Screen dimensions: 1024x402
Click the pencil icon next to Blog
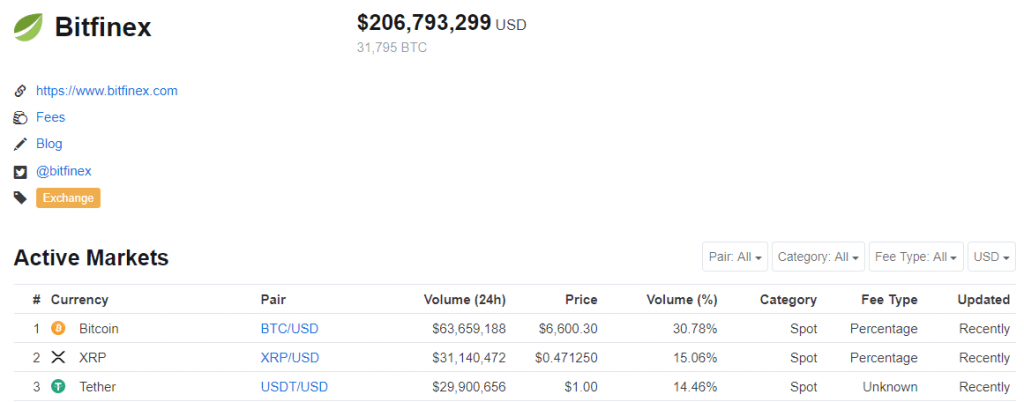[x=20, y=144]
